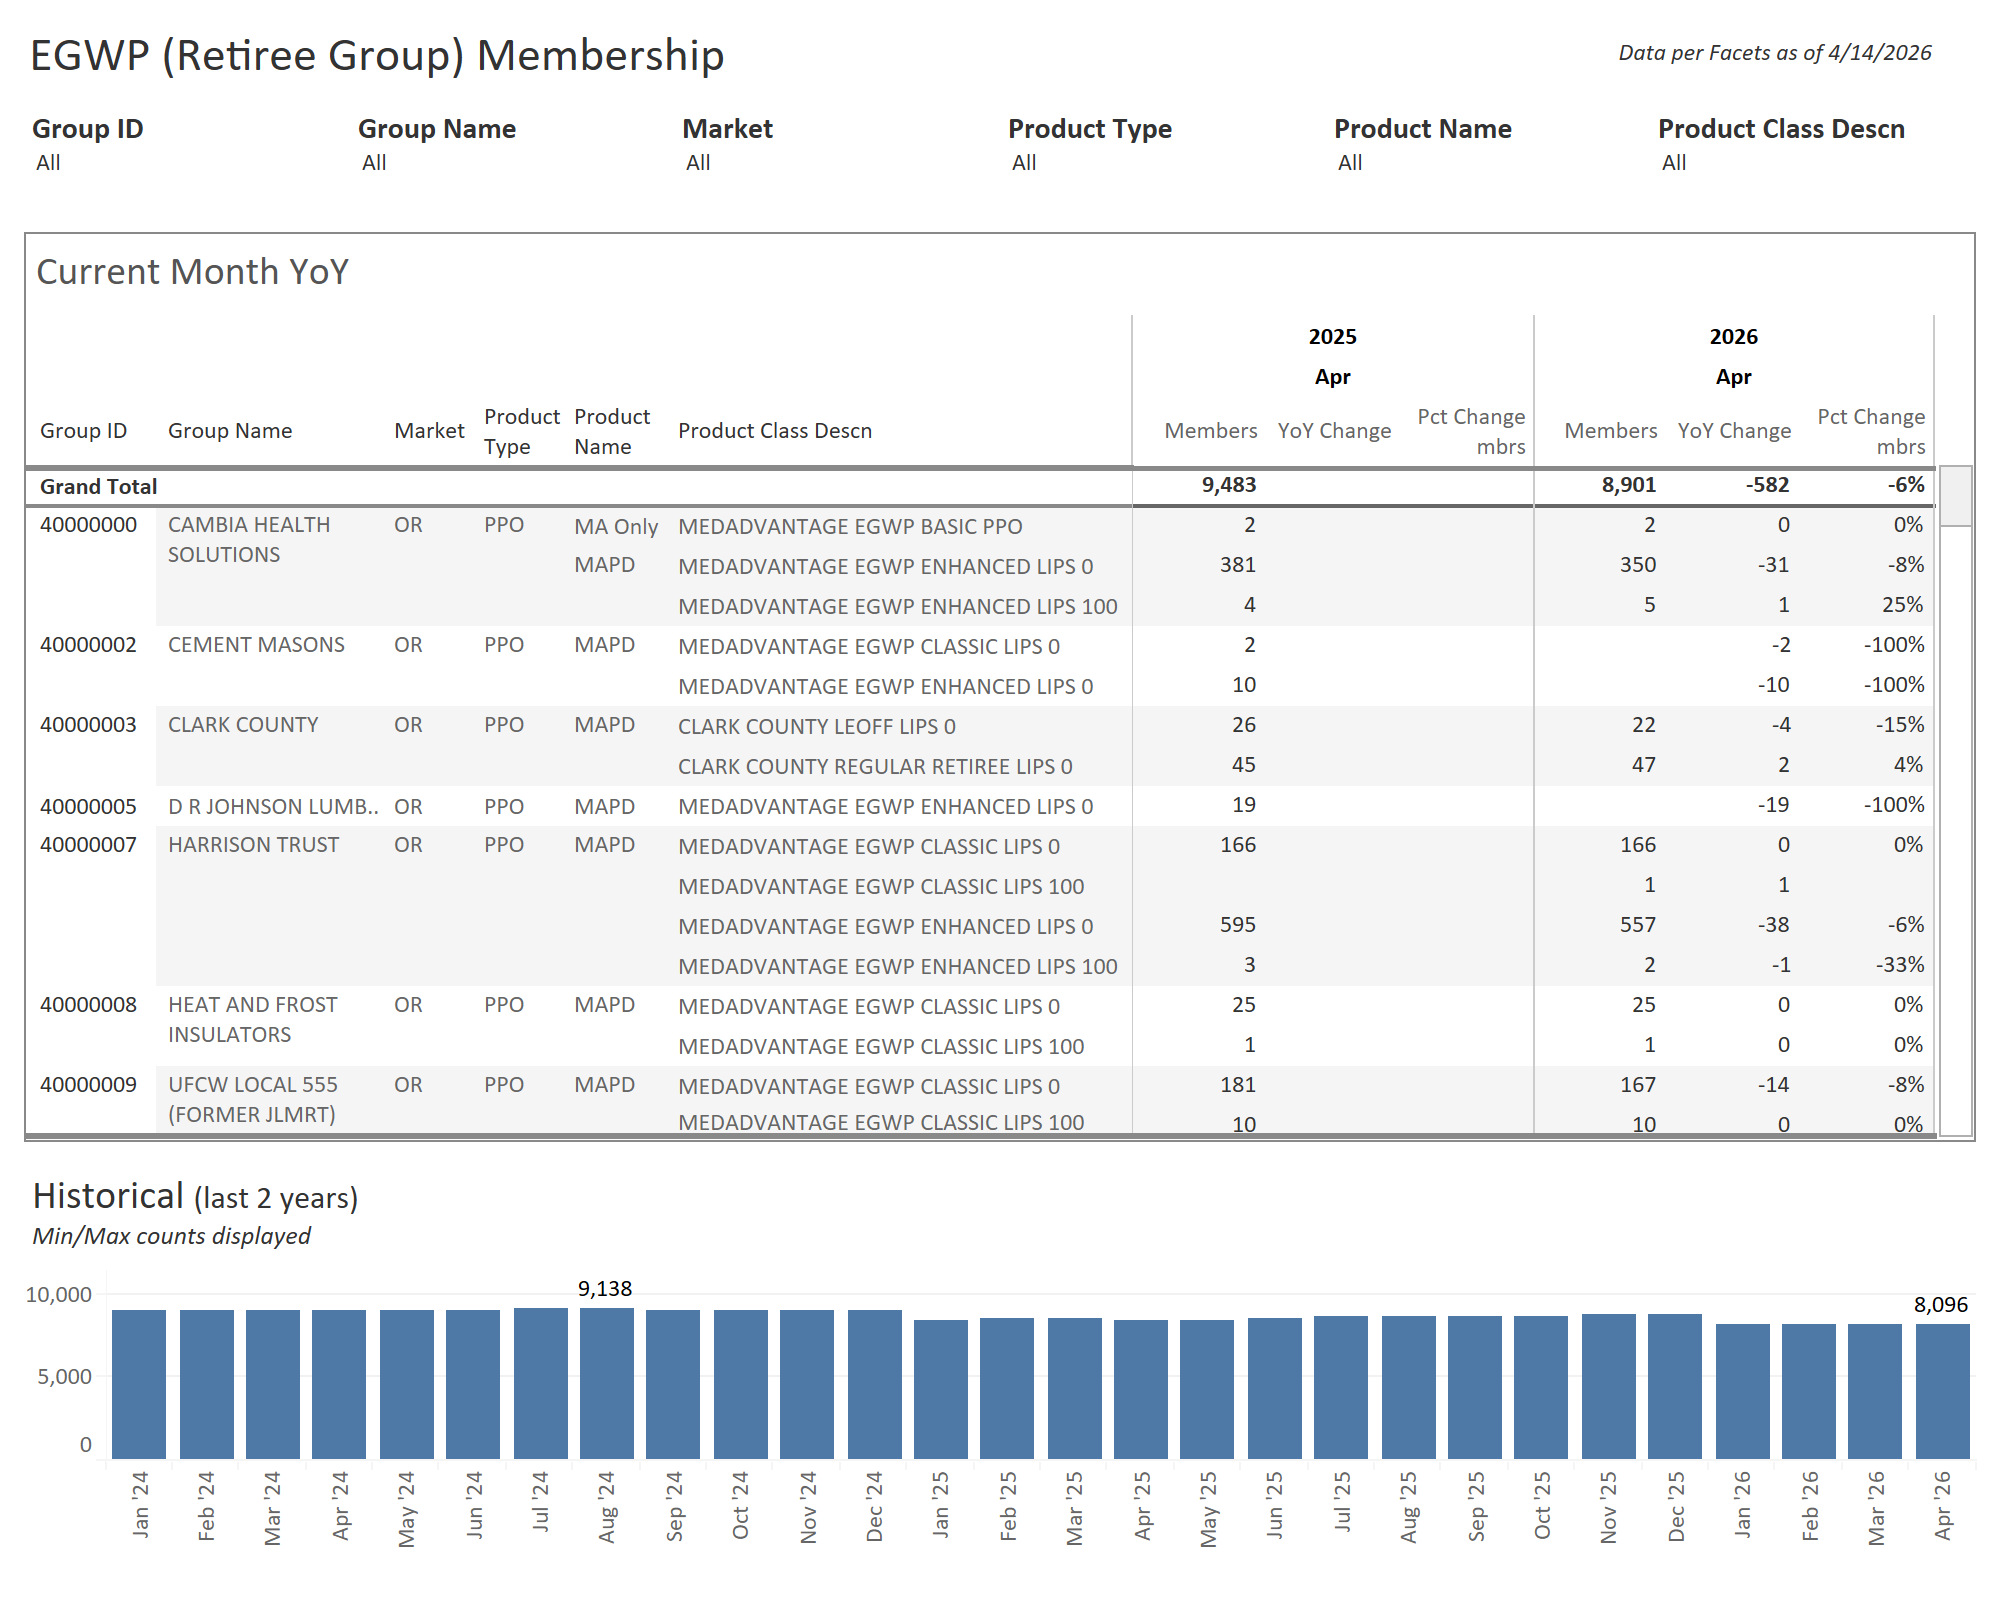This screenshot has height=1600, width=2000.
Task: Open the Group Name filter dropdown
Action: click(x=374, y=161)
